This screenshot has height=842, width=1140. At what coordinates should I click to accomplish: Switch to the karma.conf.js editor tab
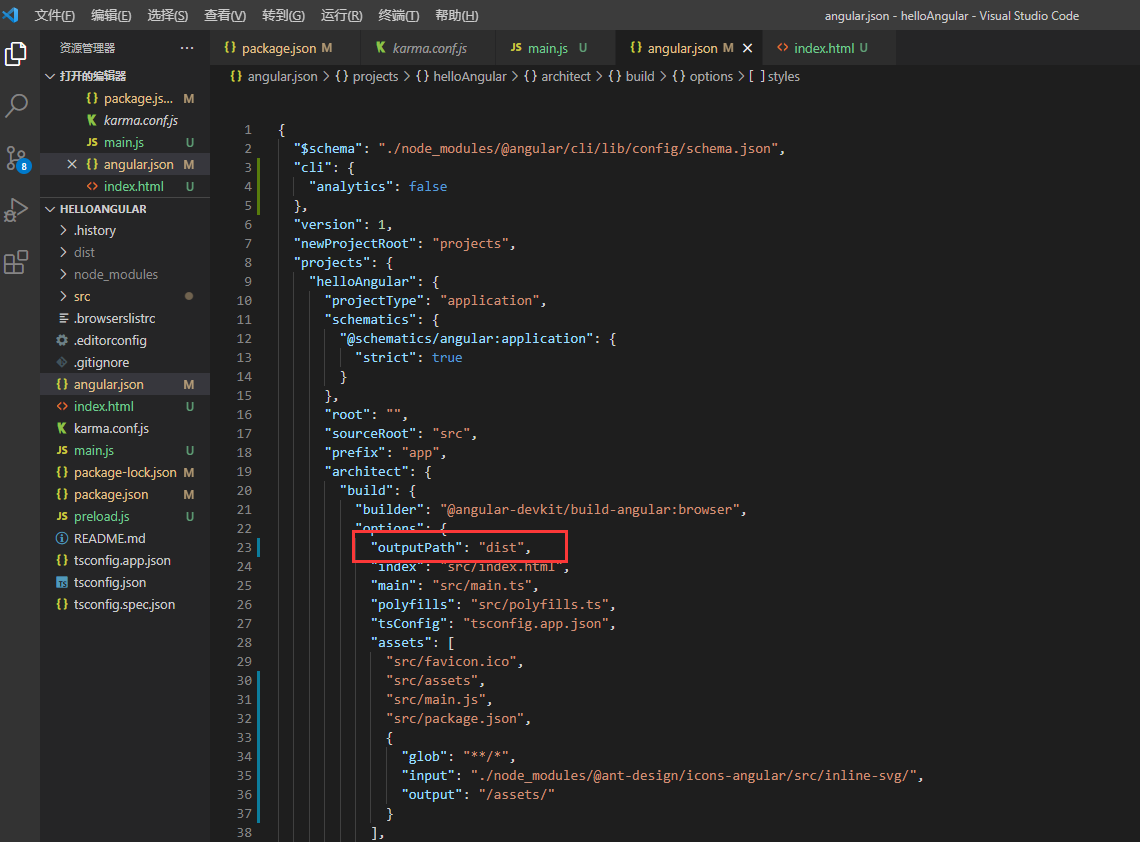coord(427,48)
